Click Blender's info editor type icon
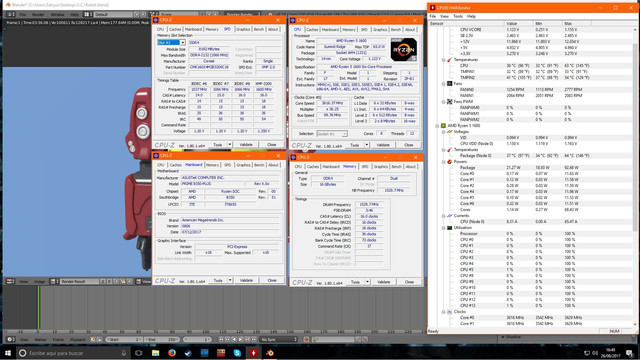The height and width of the screenshot is (360, 640). (x=11, y=14)
